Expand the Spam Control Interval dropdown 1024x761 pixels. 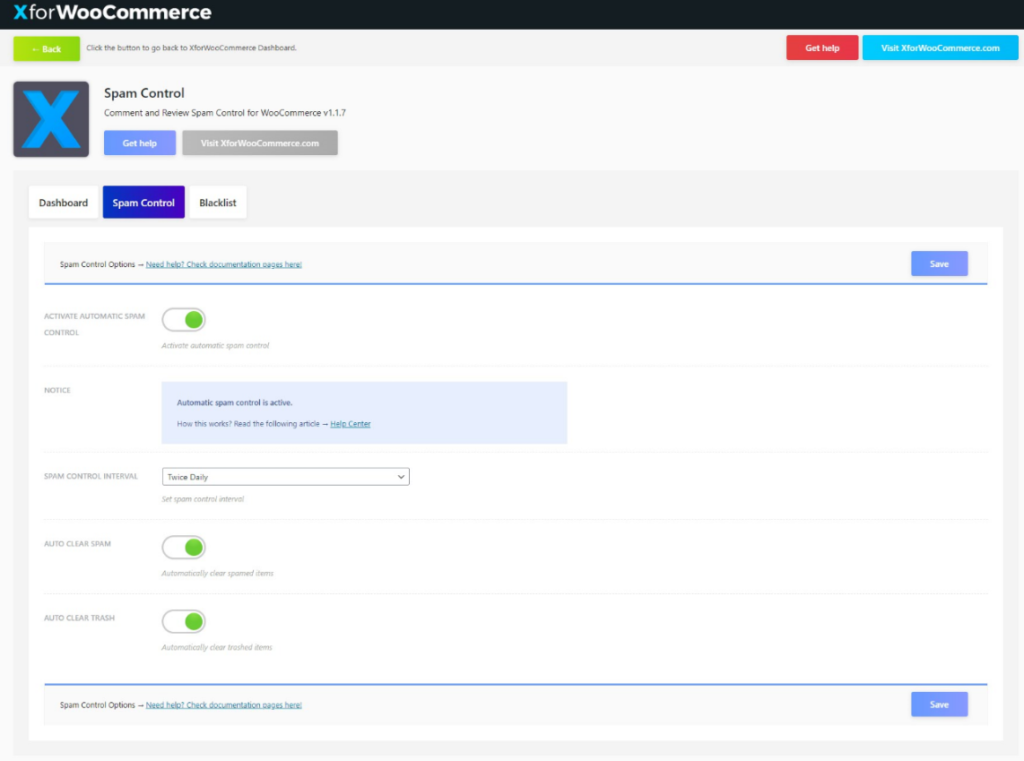285,477
